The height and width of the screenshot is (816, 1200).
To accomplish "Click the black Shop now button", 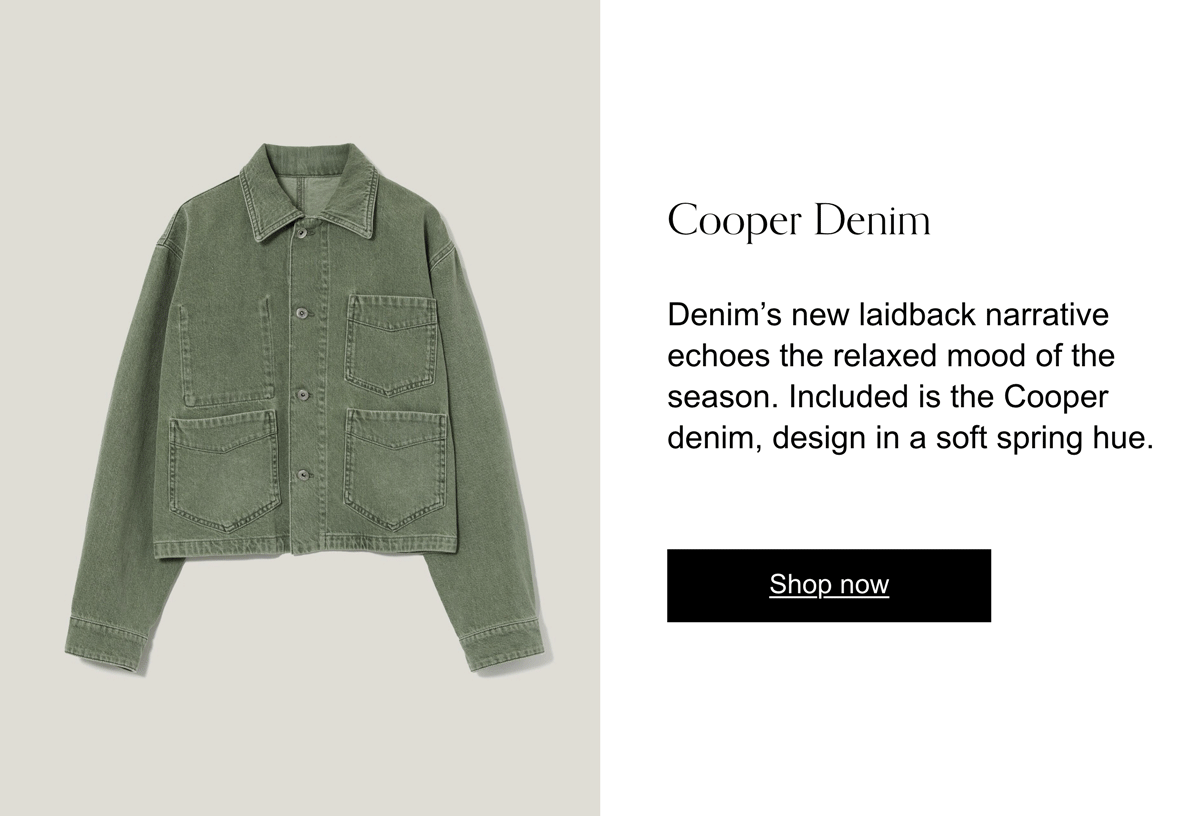I will click(x=829, y=585).
